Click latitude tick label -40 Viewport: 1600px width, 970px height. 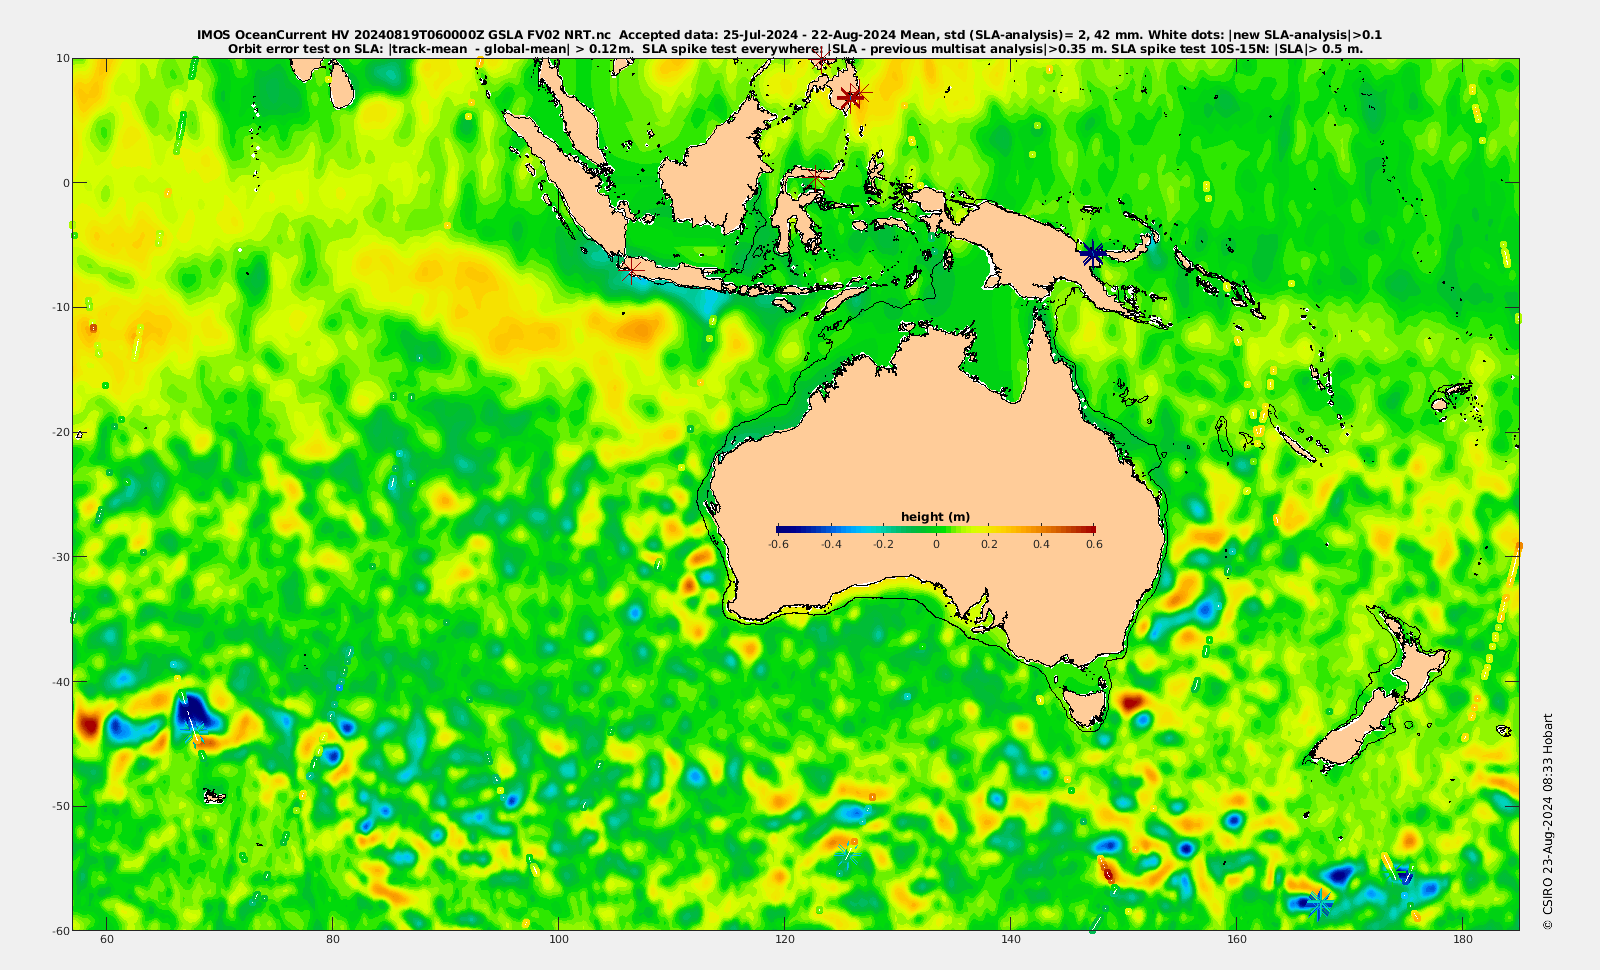click(60, 681)
